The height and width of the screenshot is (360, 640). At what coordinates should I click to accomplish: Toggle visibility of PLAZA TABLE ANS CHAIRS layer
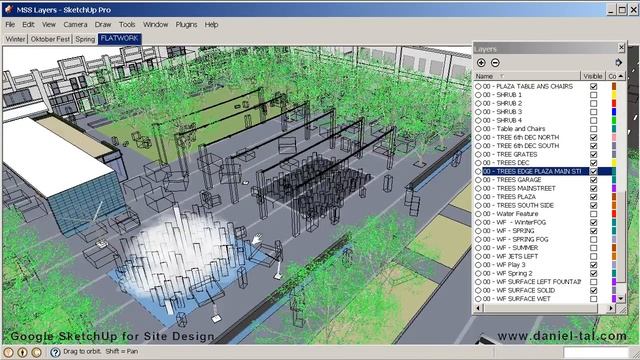point(593,86)
